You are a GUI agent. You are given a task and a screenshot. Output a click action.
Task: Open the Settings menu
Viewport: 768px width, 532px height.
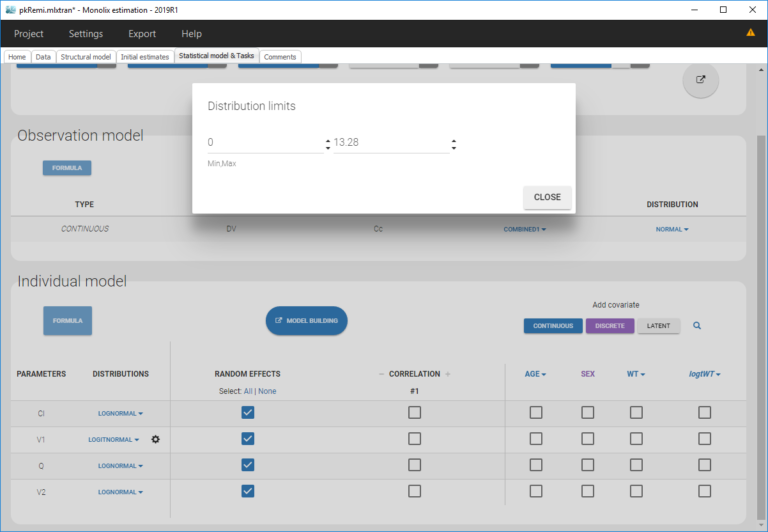[85, 34]
